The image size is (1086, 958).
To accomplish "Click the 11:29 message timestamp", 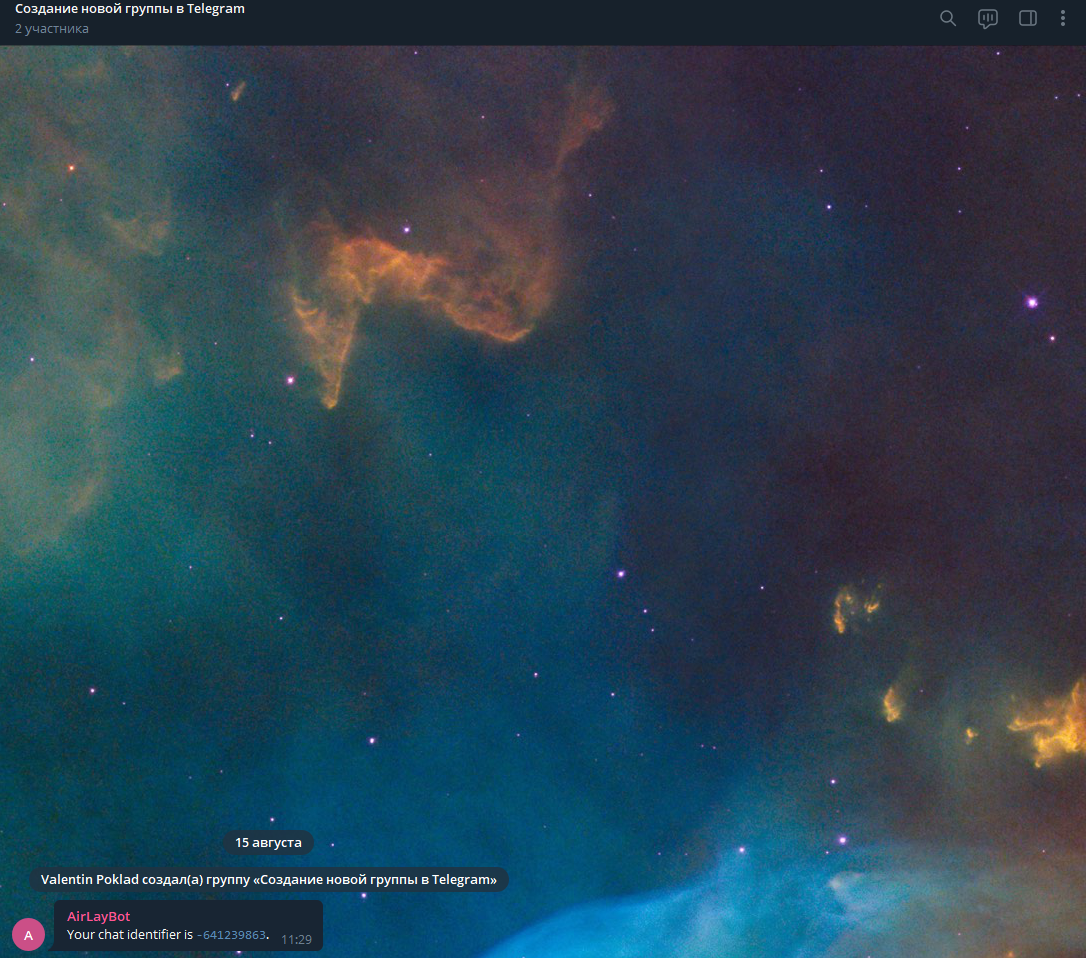I will (296, 940).
